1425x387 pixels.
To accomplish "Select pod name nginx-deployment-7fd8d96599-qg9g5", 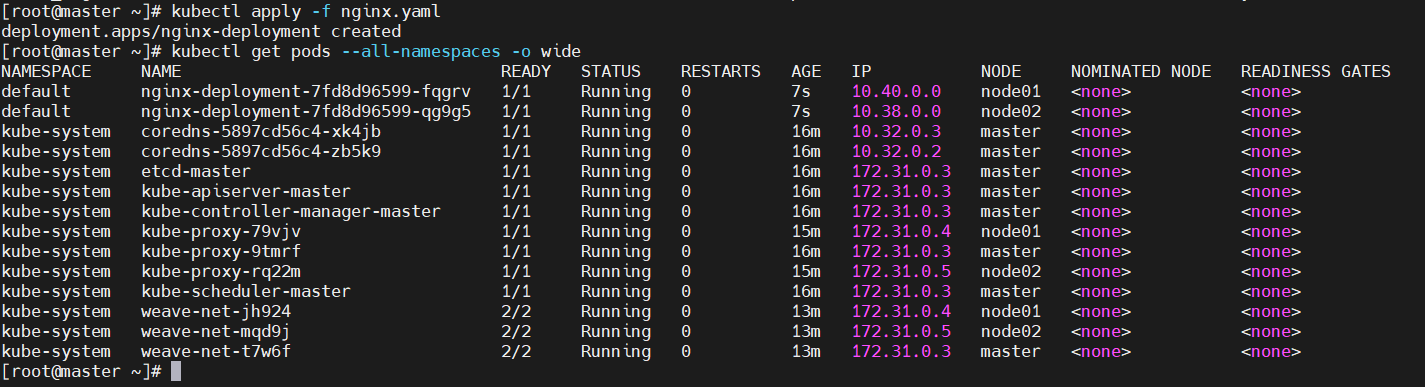I will [x=306, y=111].
